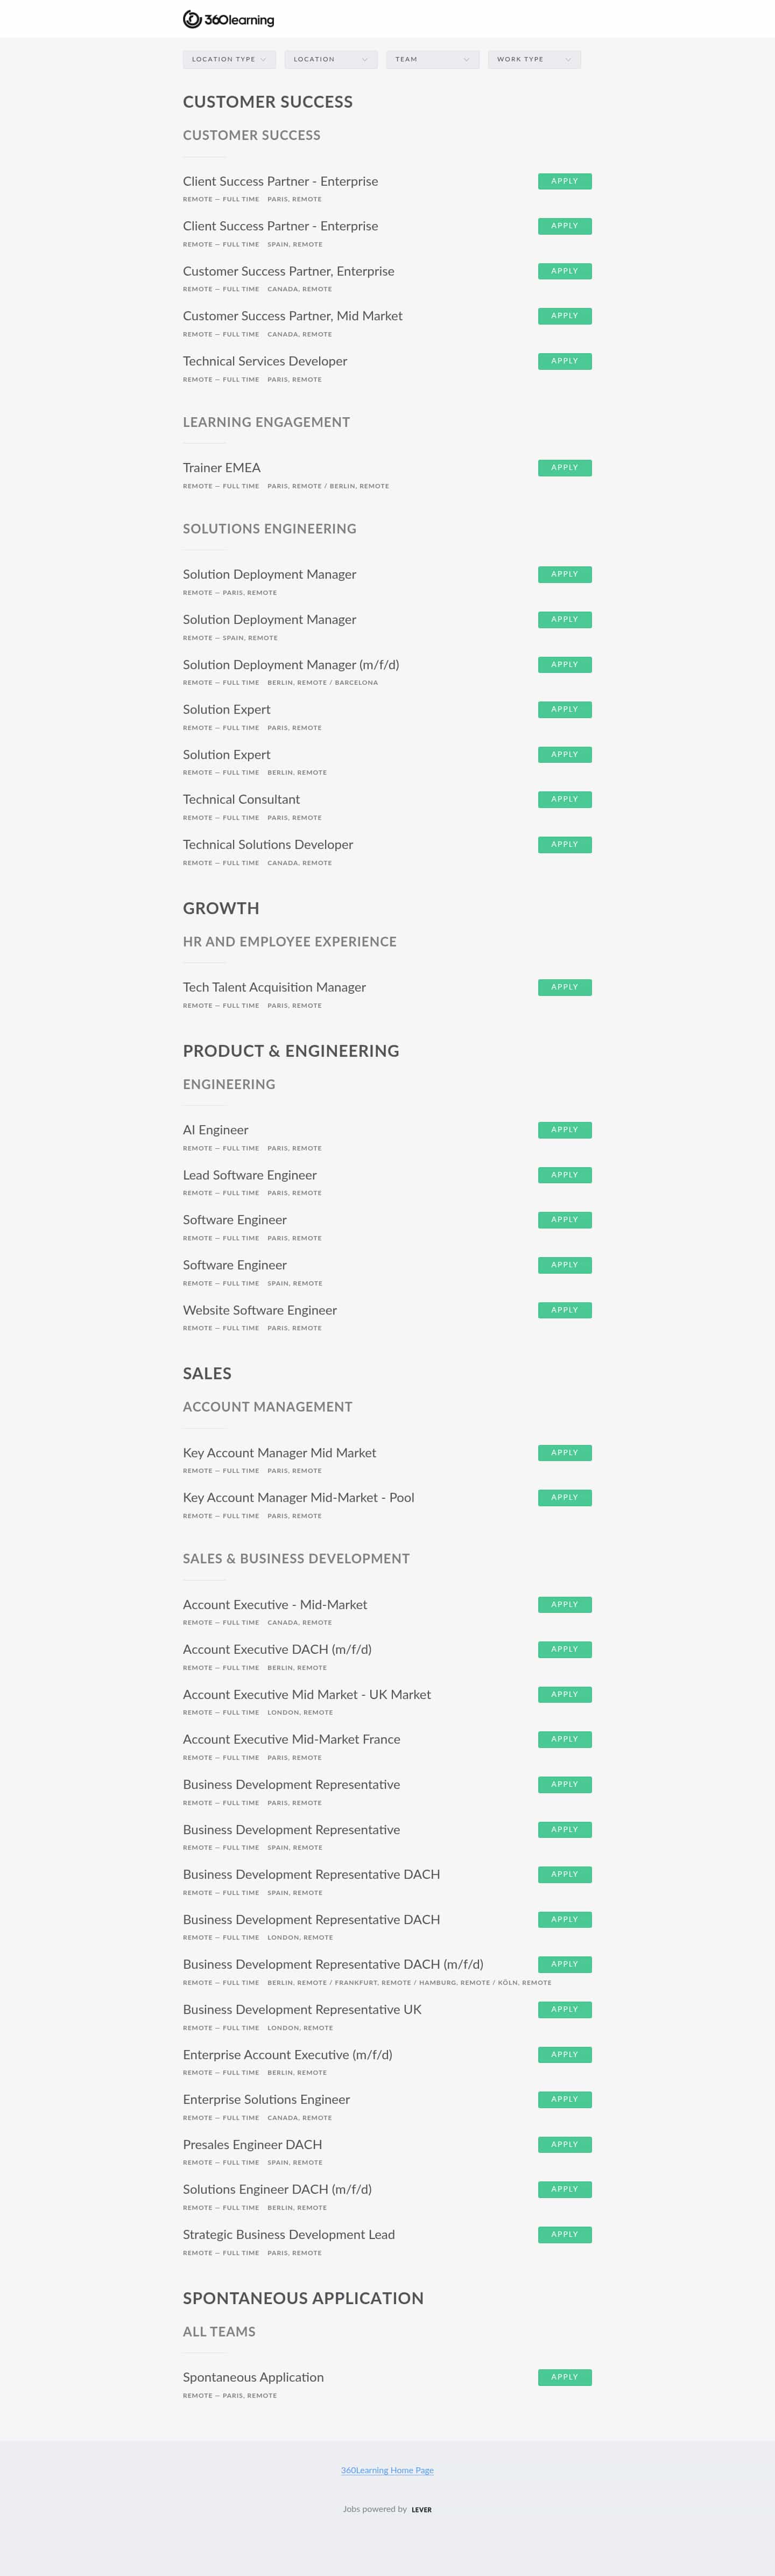
Task: Expand the Work Type filter dropdown
Action: (x=534, y=59)
